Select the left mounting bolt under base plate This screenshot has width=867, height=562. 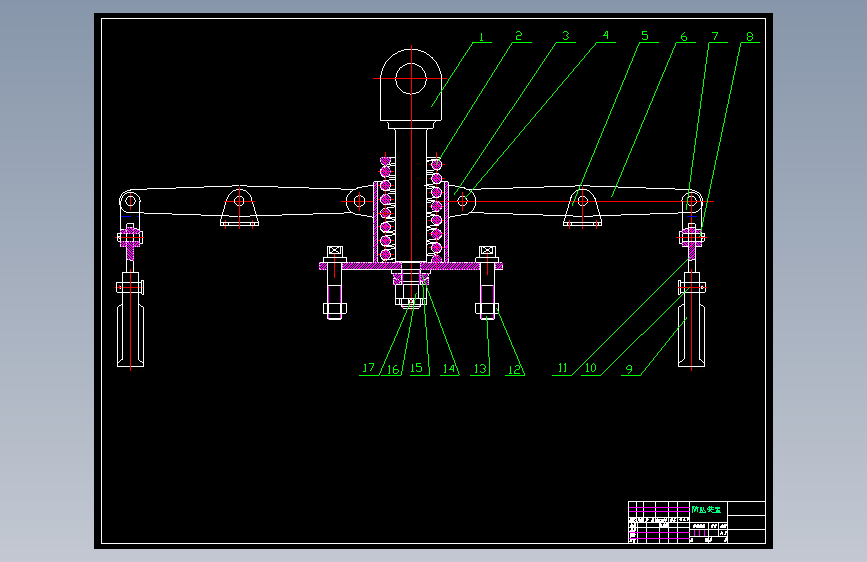click(x=335, y=283)
